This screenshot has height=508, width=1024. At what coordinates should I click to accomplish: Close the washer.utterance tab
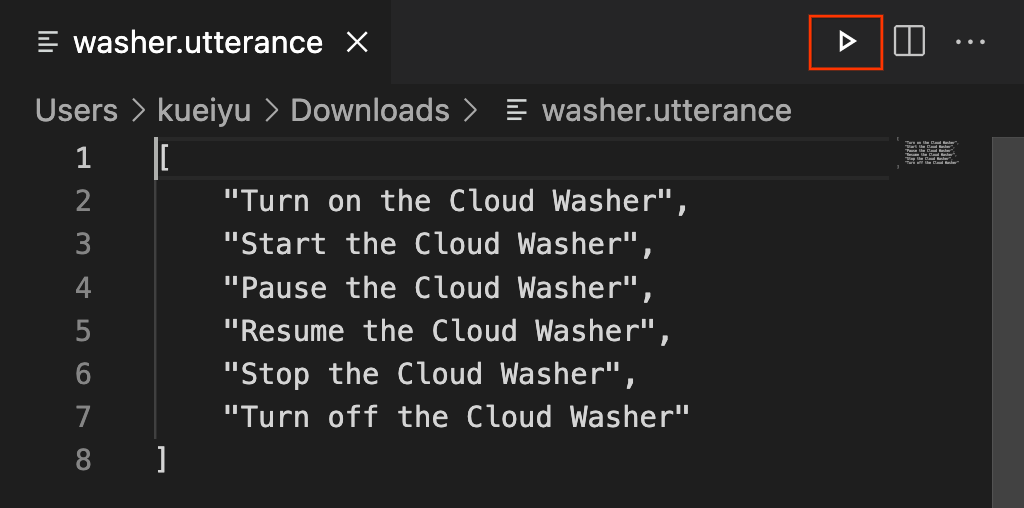357,42
